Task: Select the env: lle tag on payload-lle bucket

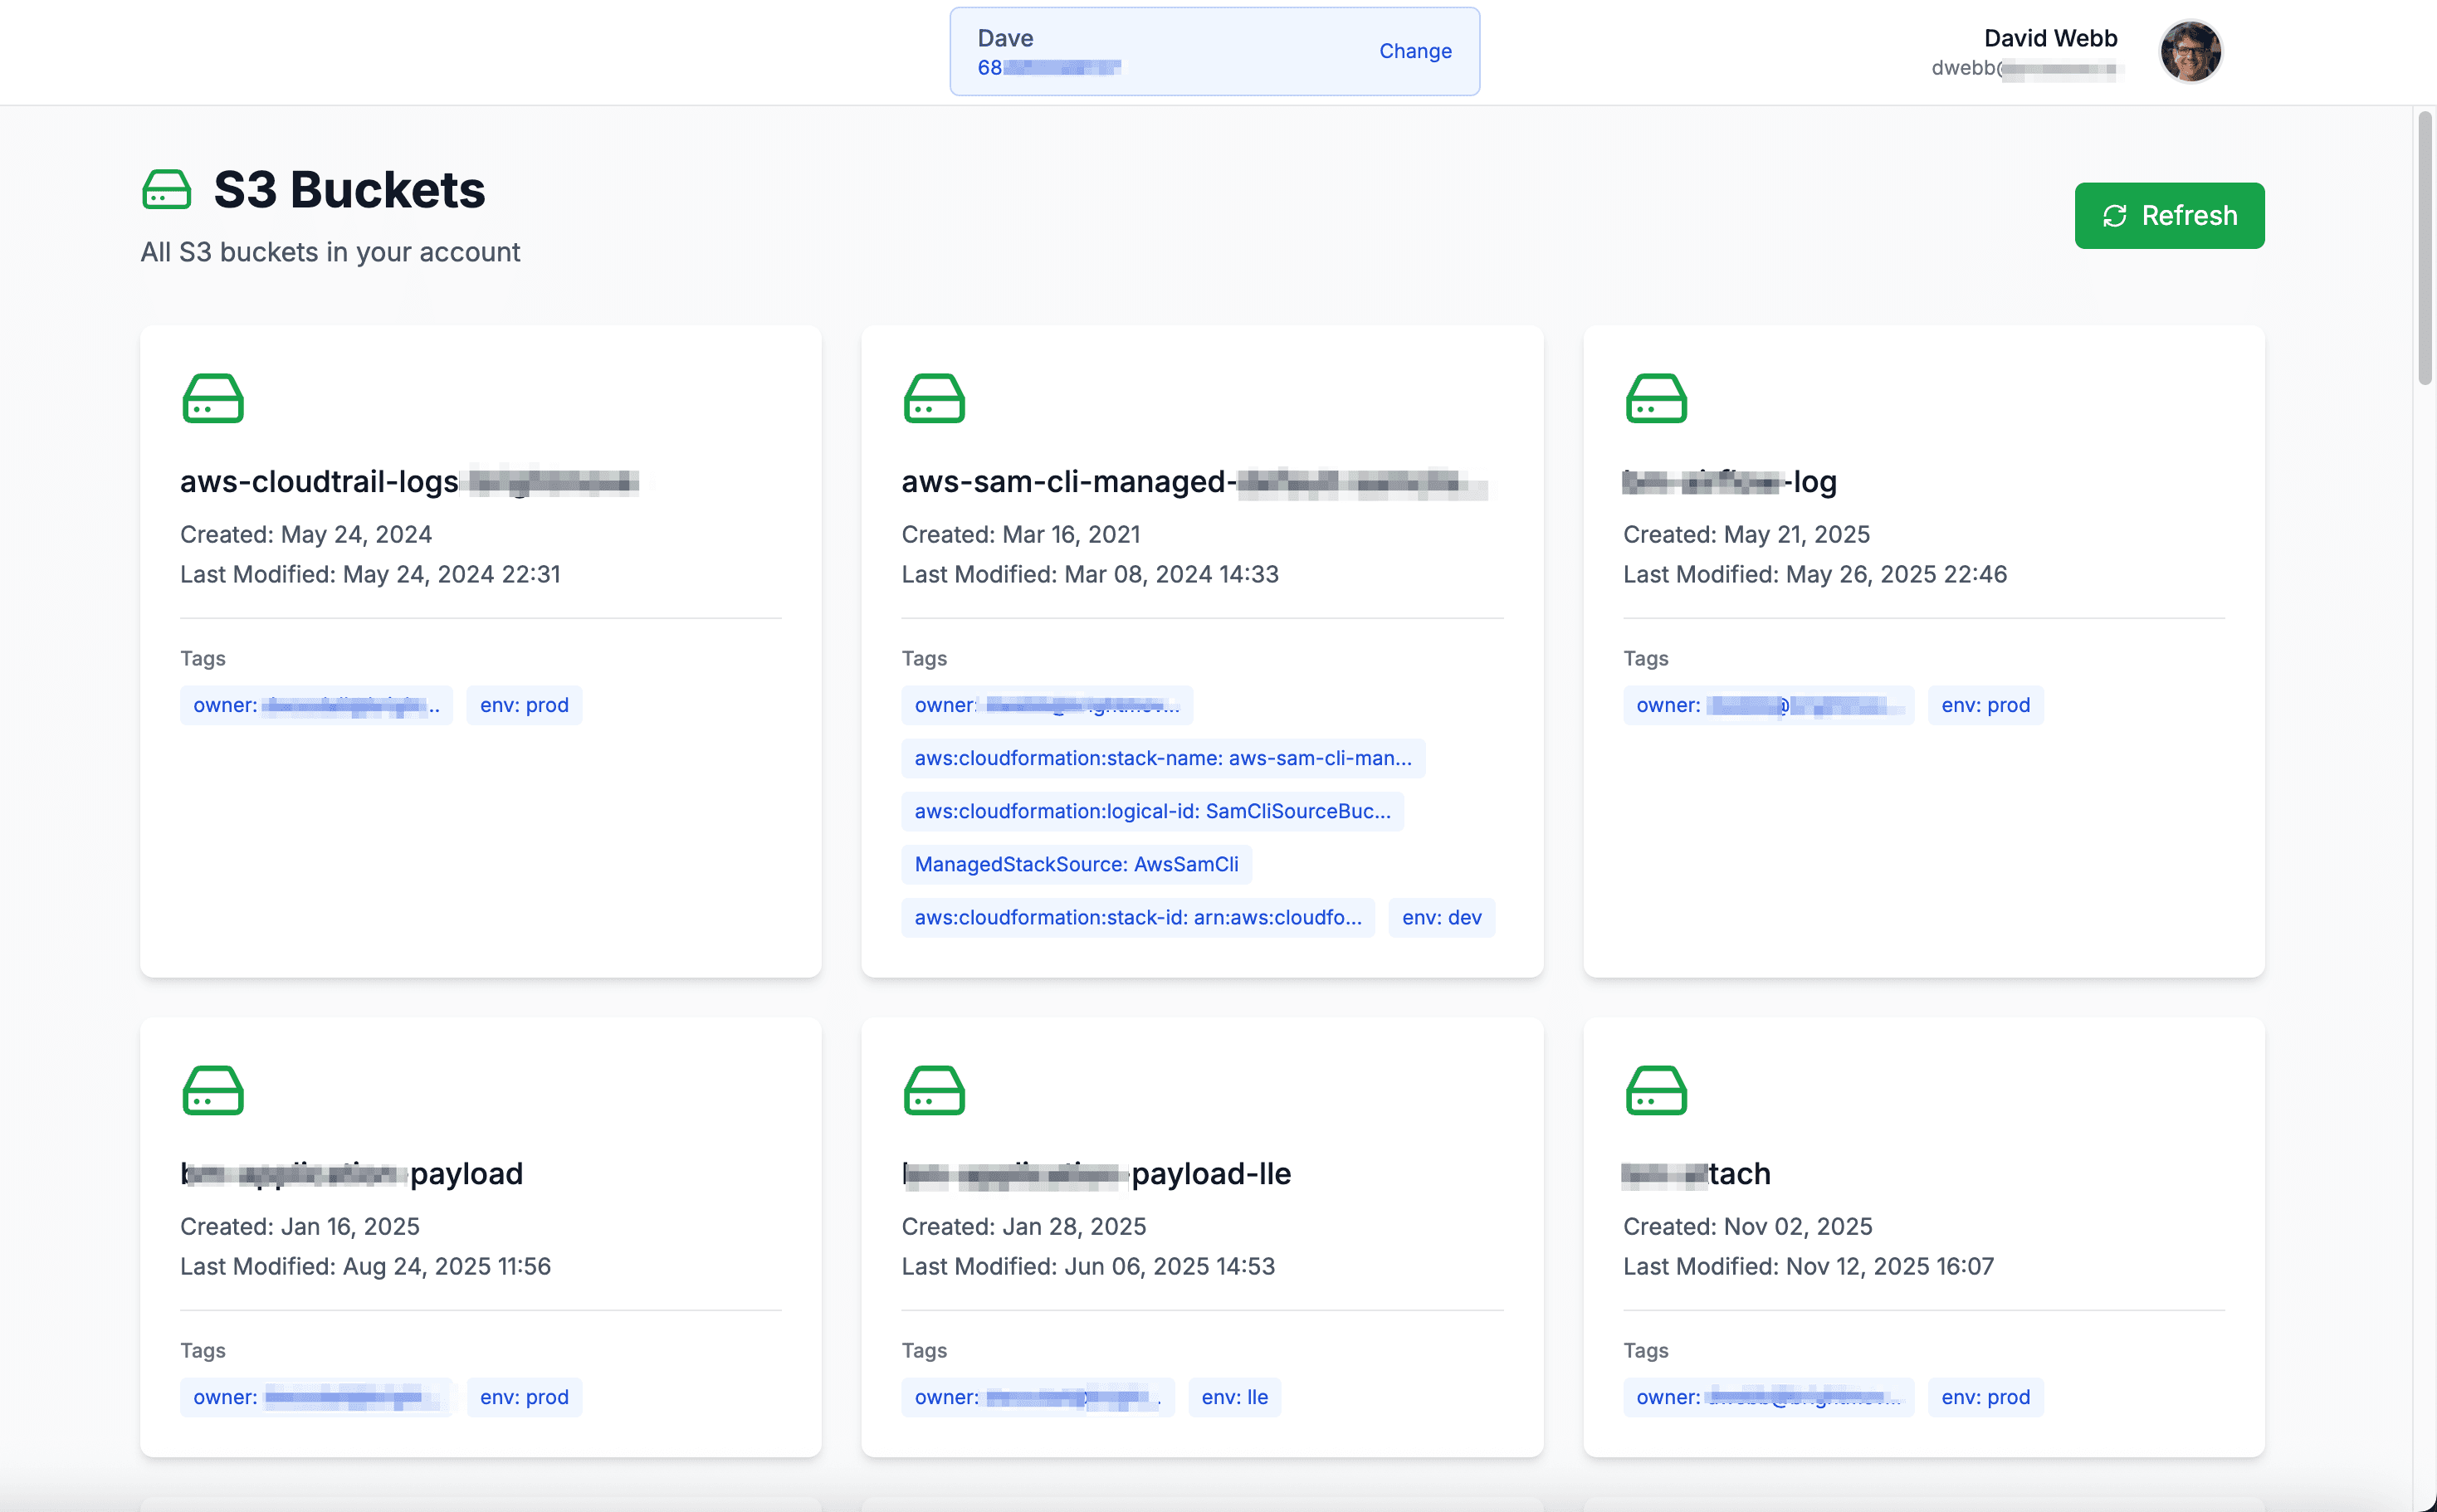Action: (x=1234, y=1397)
